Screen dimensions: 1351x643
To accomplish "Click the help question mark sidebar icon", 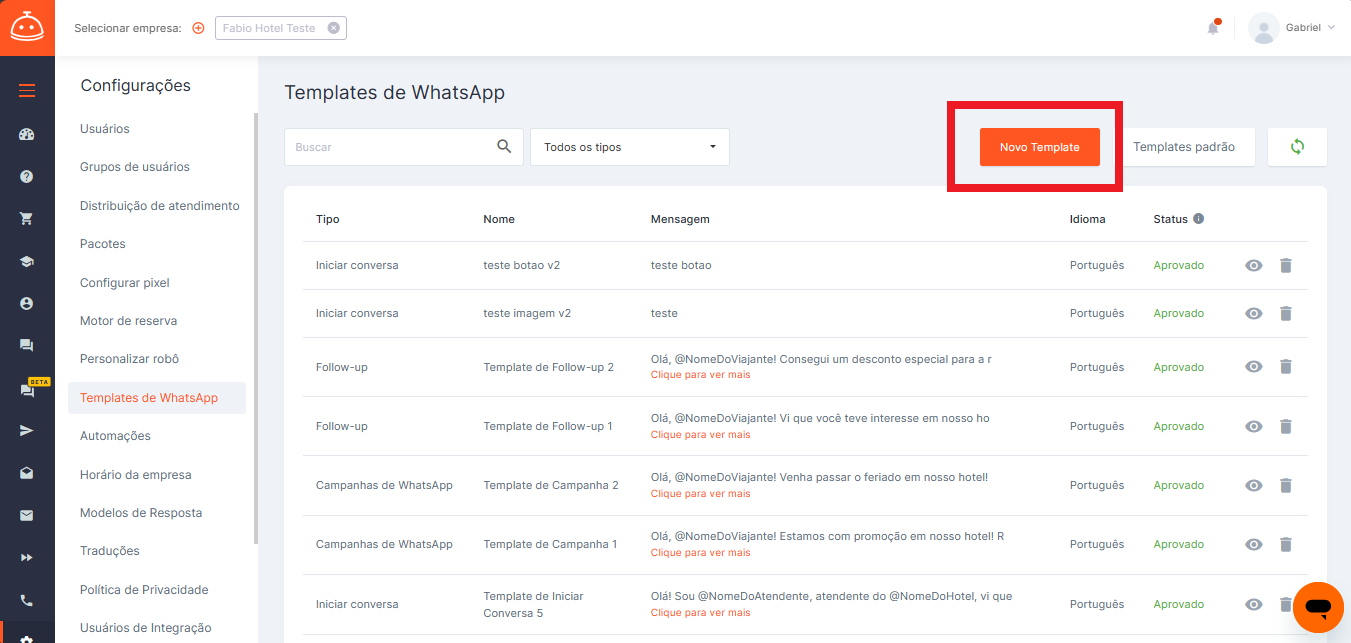I will pyautogui.click(x=27, y=176).
